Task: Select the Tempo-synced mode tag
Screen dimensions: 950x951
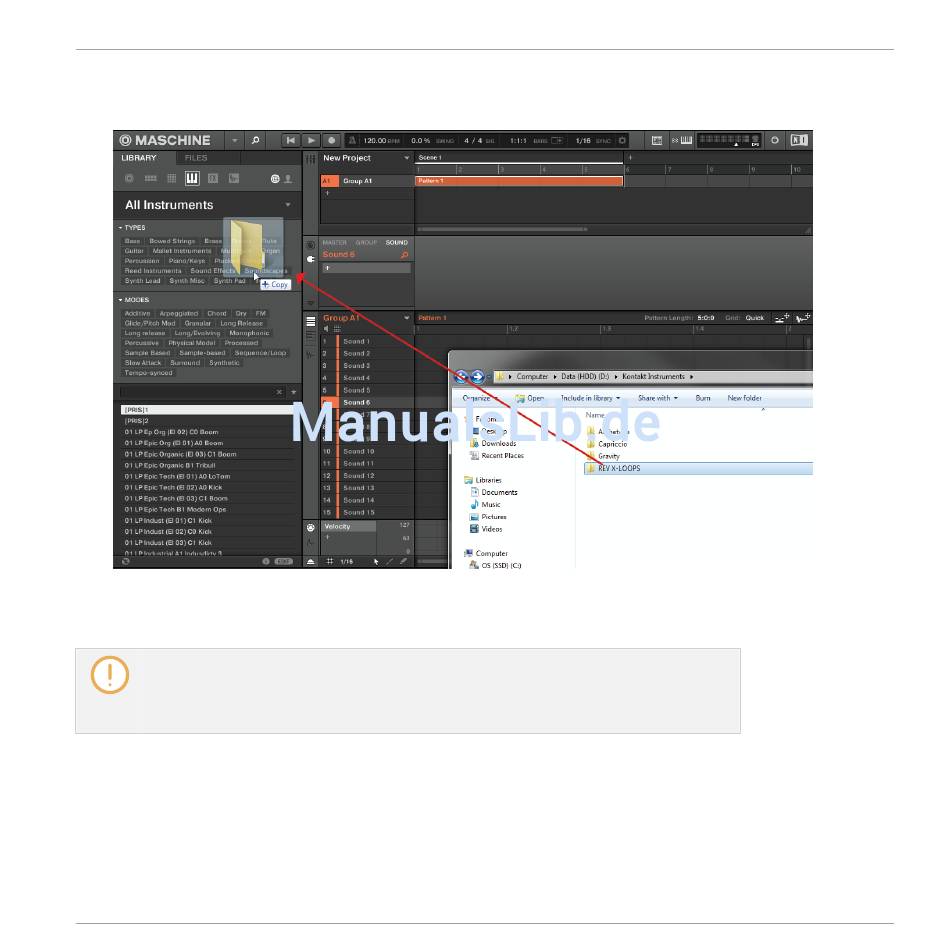Action: pyautogui.click(x=149, y=372)
